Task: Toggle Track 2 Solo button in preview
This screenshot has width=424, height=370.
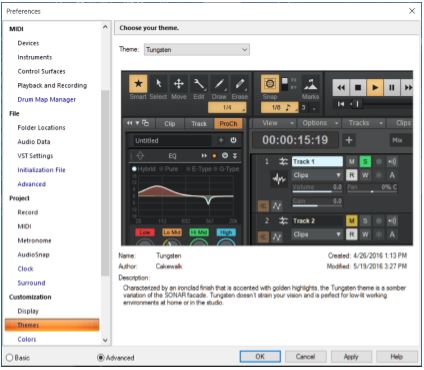Action: (x=365, y=221)
